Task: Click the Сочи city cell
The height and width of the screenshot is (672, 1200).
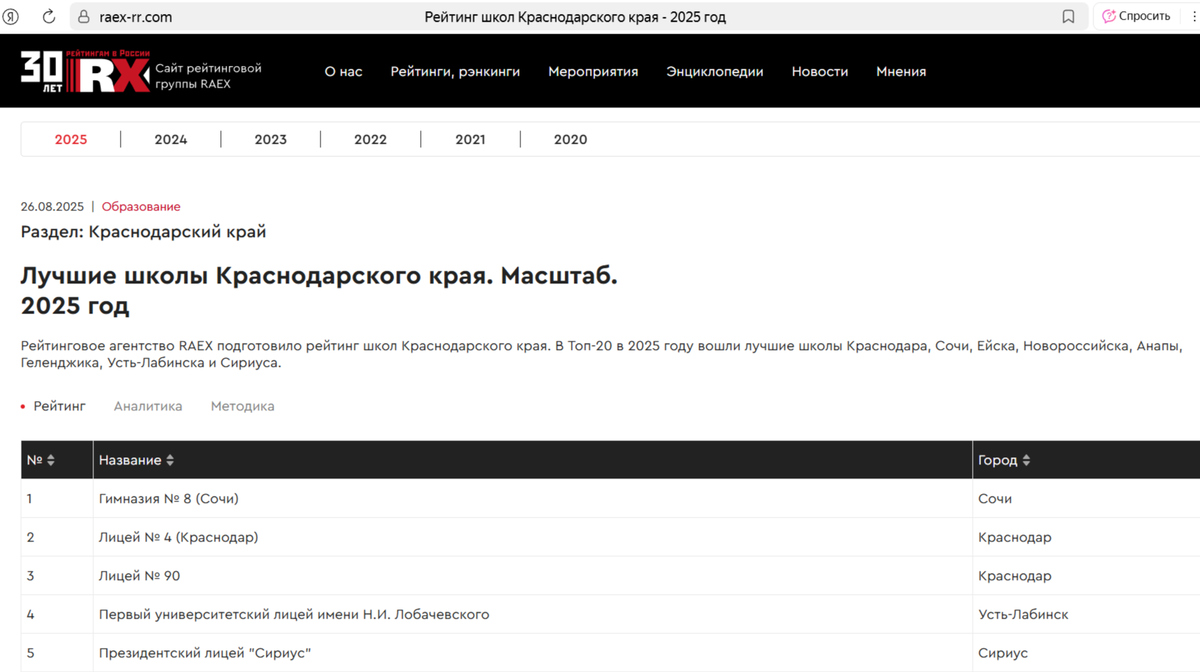Action: (x=995, y=498)
